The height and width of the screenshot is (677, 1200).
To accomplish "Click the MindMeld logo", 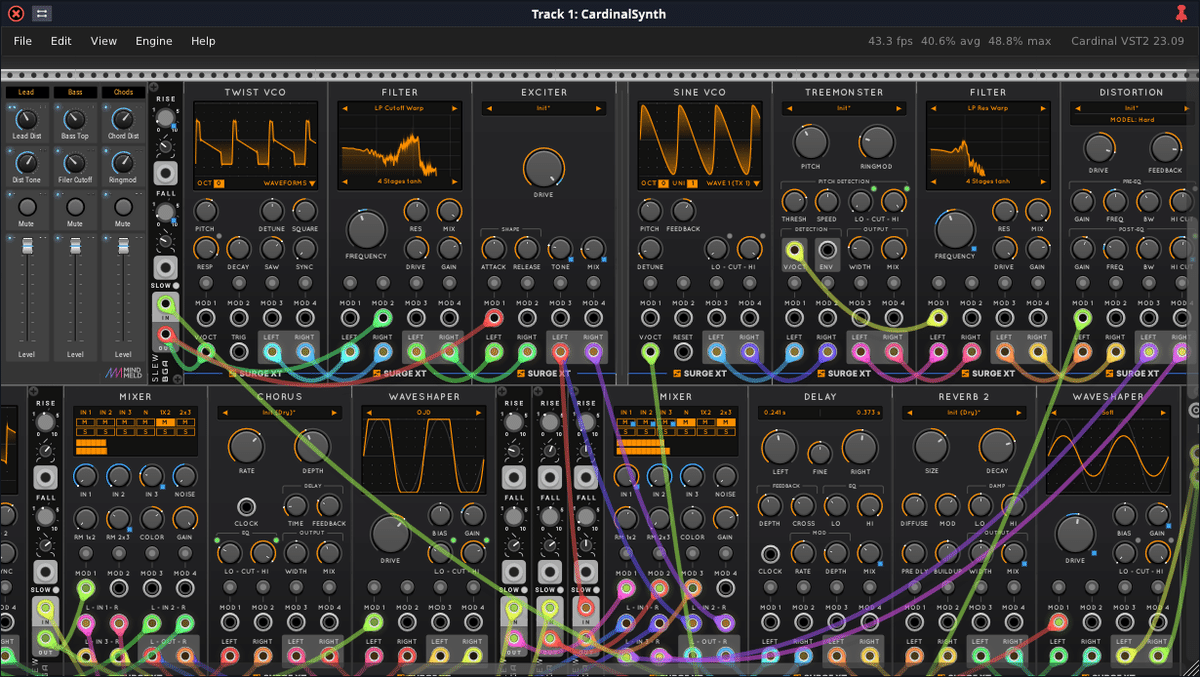I will [x=122, y=373].
